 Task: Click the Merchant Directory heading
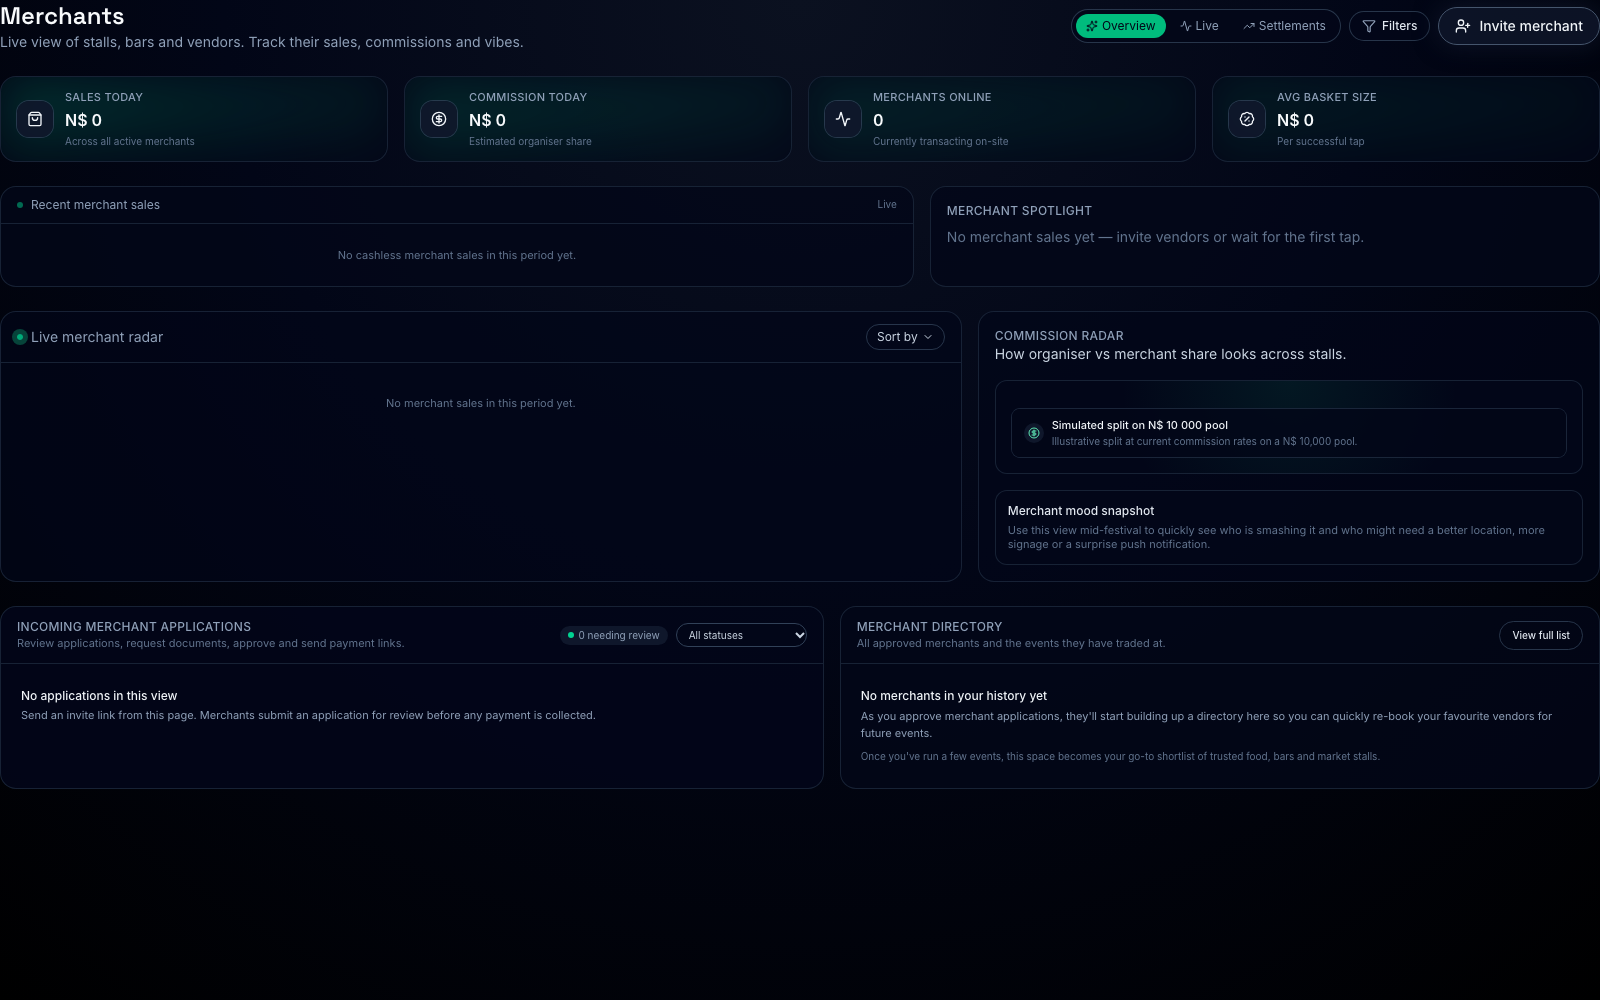(x=929, y=627)
